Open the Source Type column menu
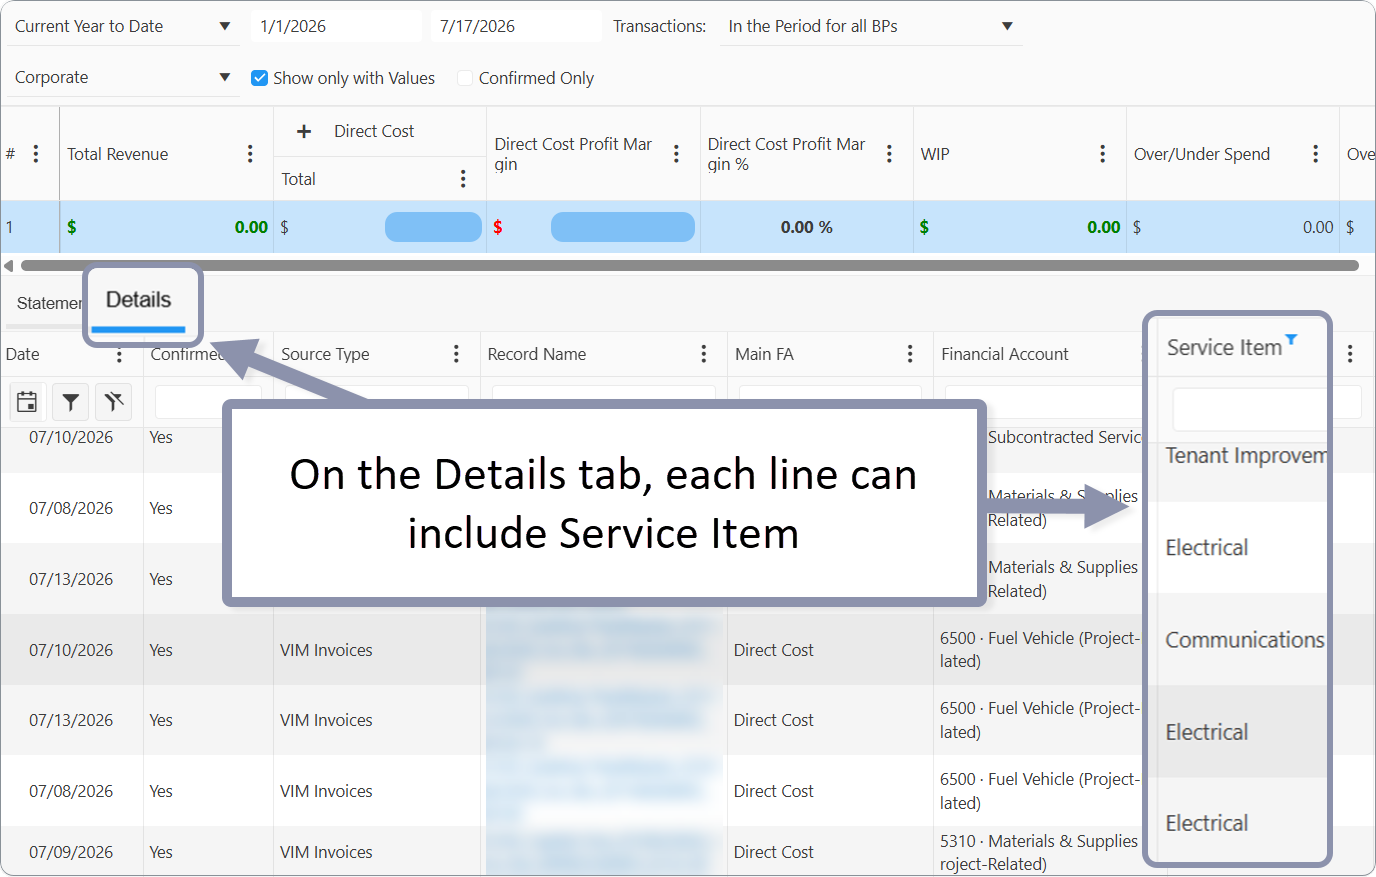 tap(456, 354)
